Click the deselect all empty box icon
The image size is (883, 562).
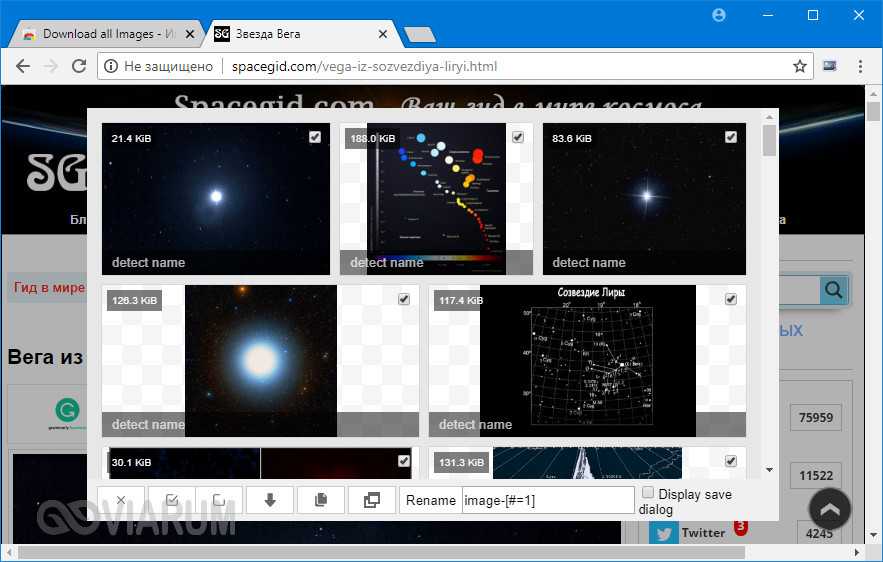pos(219,500)
